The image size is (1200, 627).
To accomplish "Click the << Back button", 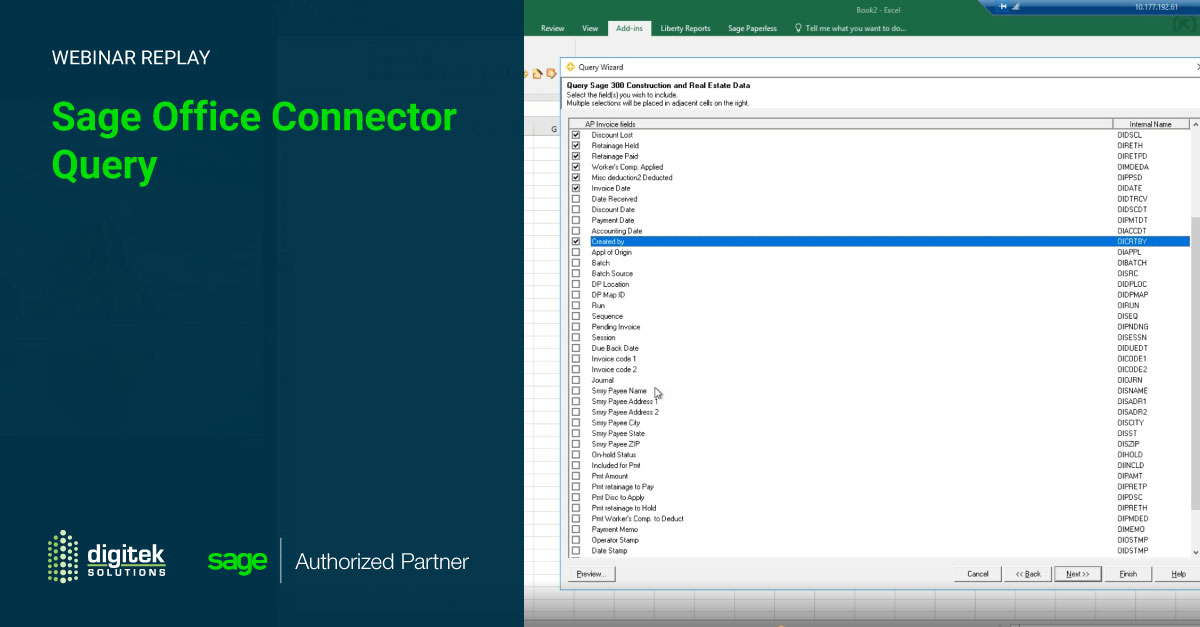I will pos(1028,574).
